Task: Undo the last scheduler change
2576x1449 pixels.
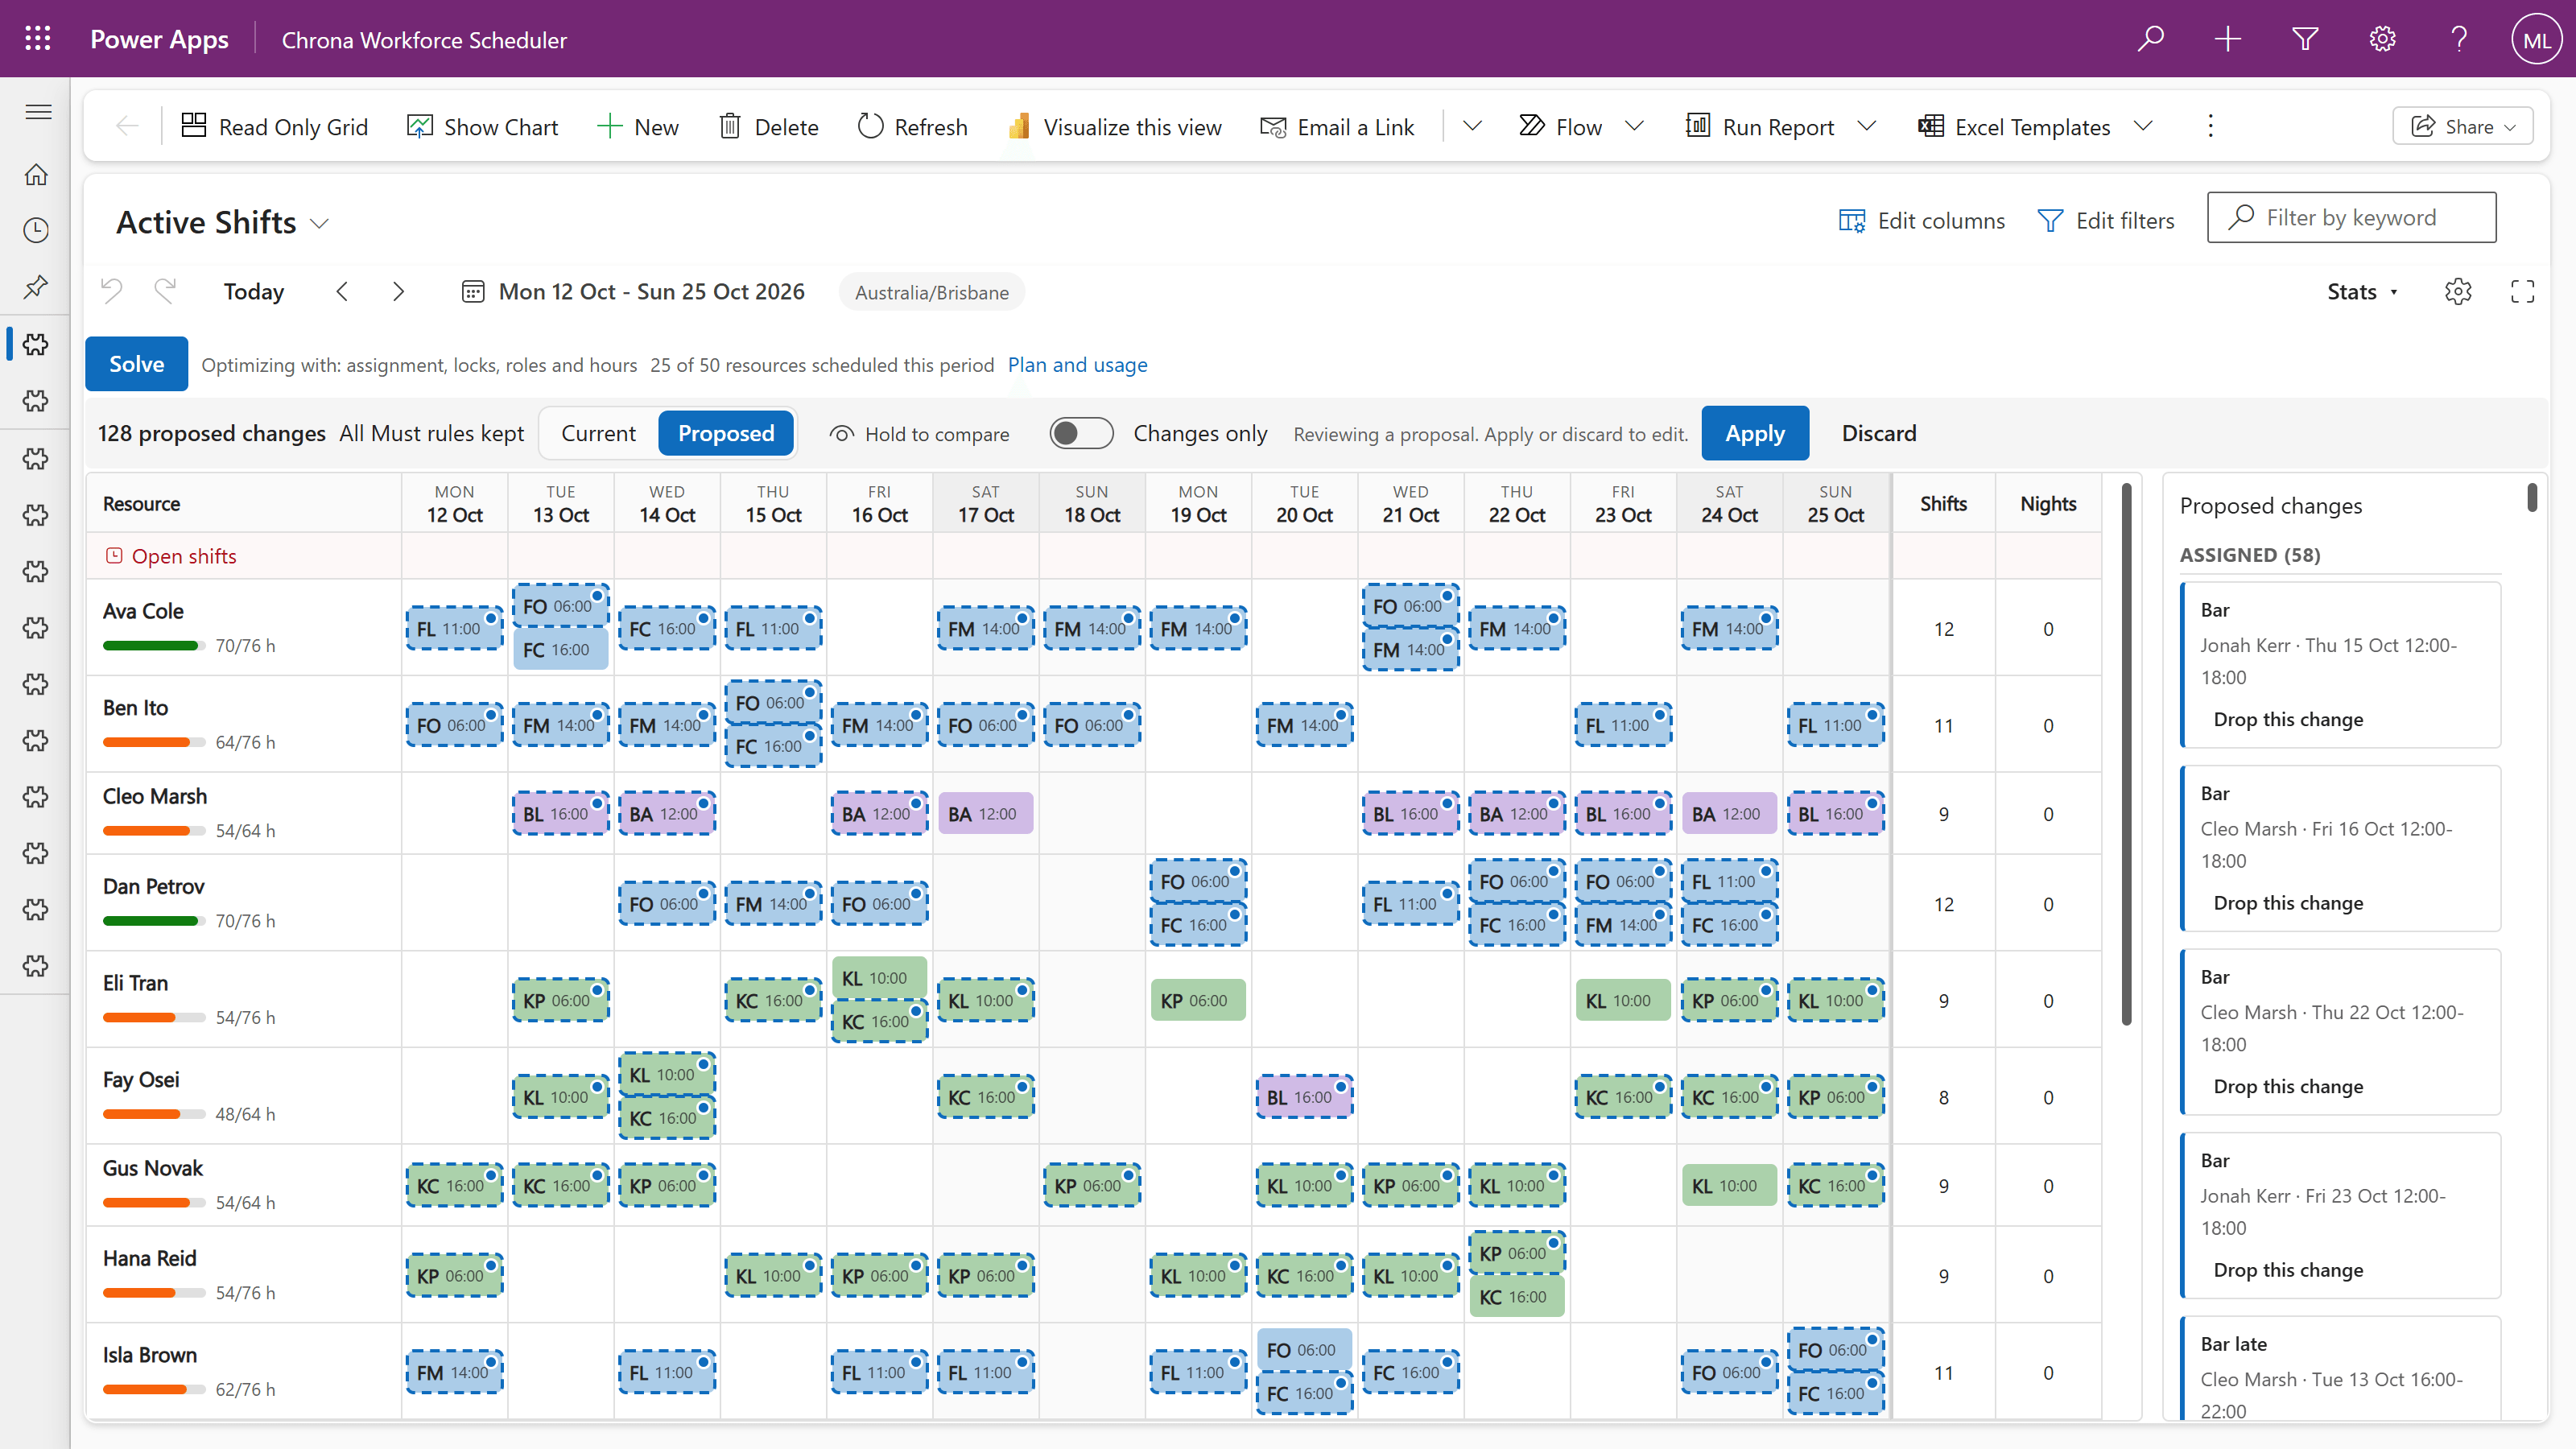Action: (112, 291)
